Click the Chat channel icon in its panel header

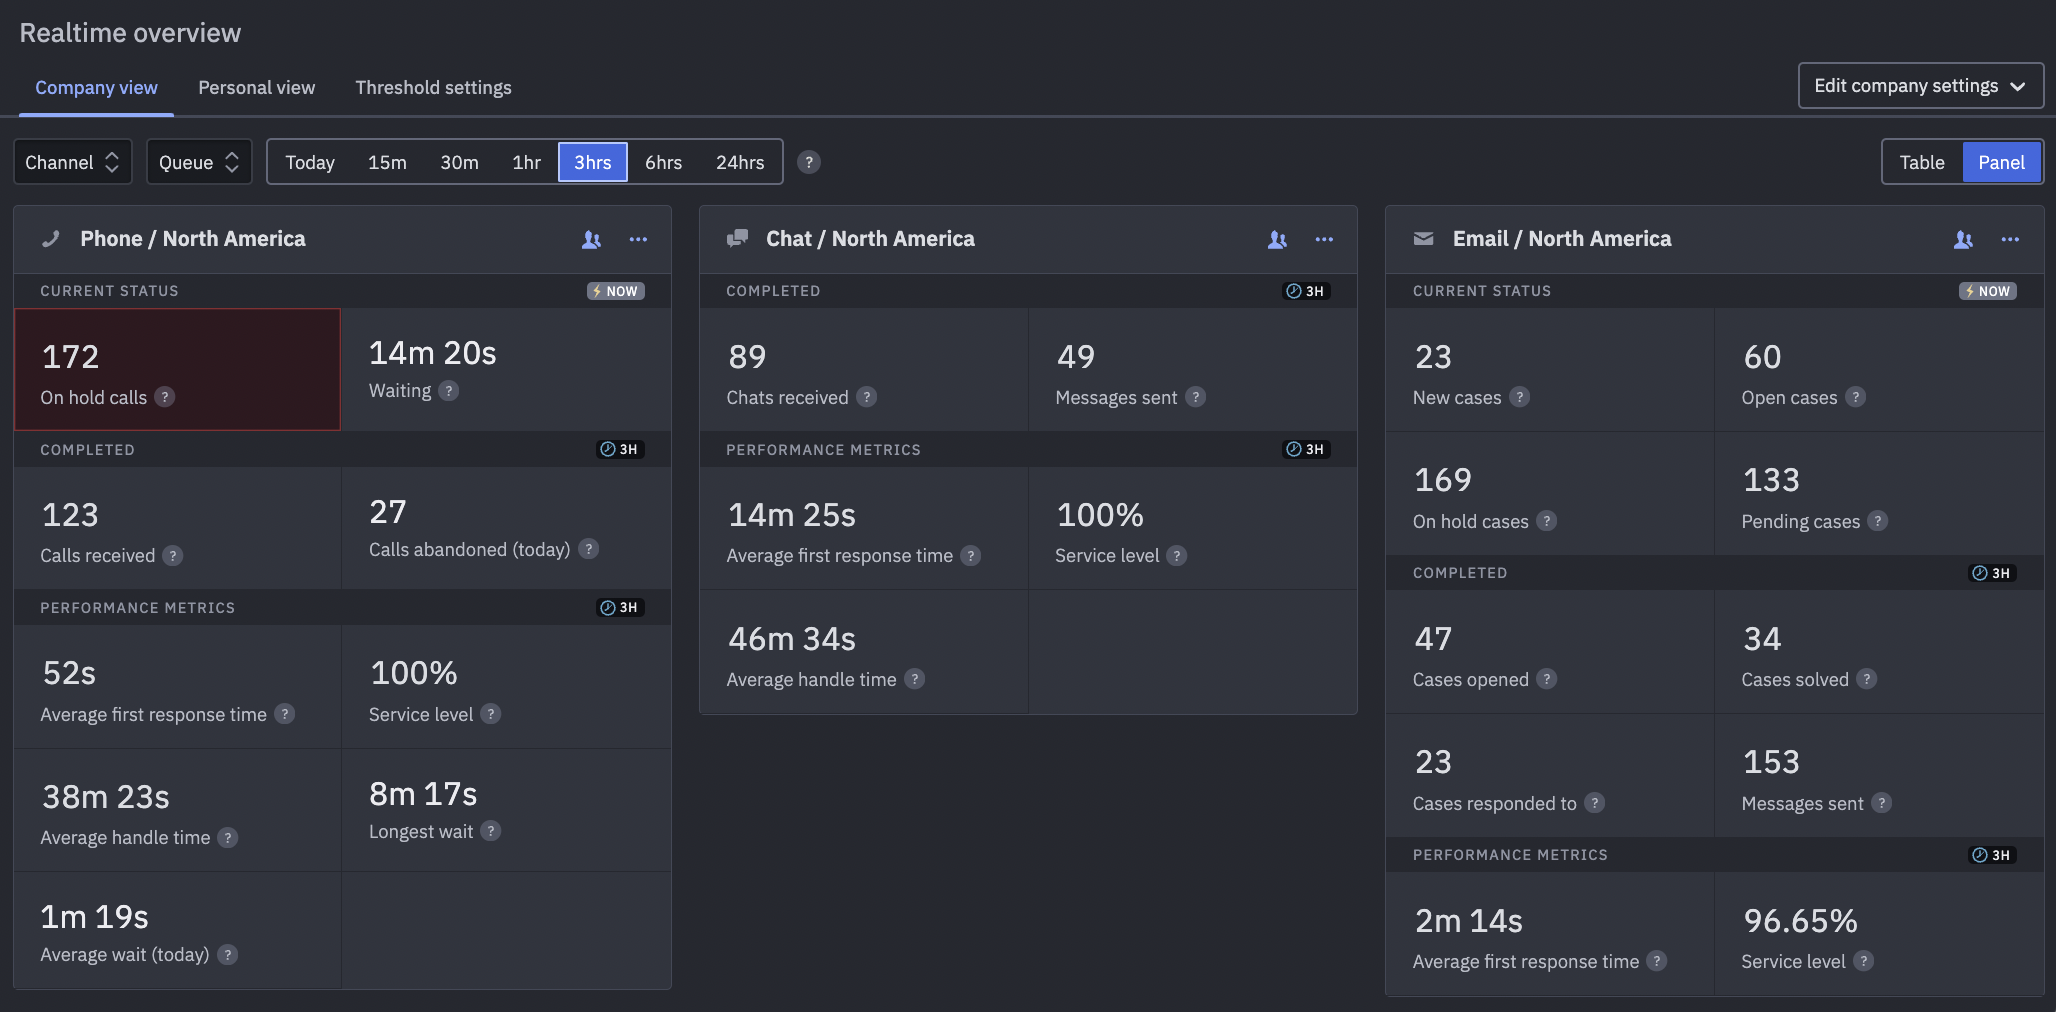[x=737, y=238]
